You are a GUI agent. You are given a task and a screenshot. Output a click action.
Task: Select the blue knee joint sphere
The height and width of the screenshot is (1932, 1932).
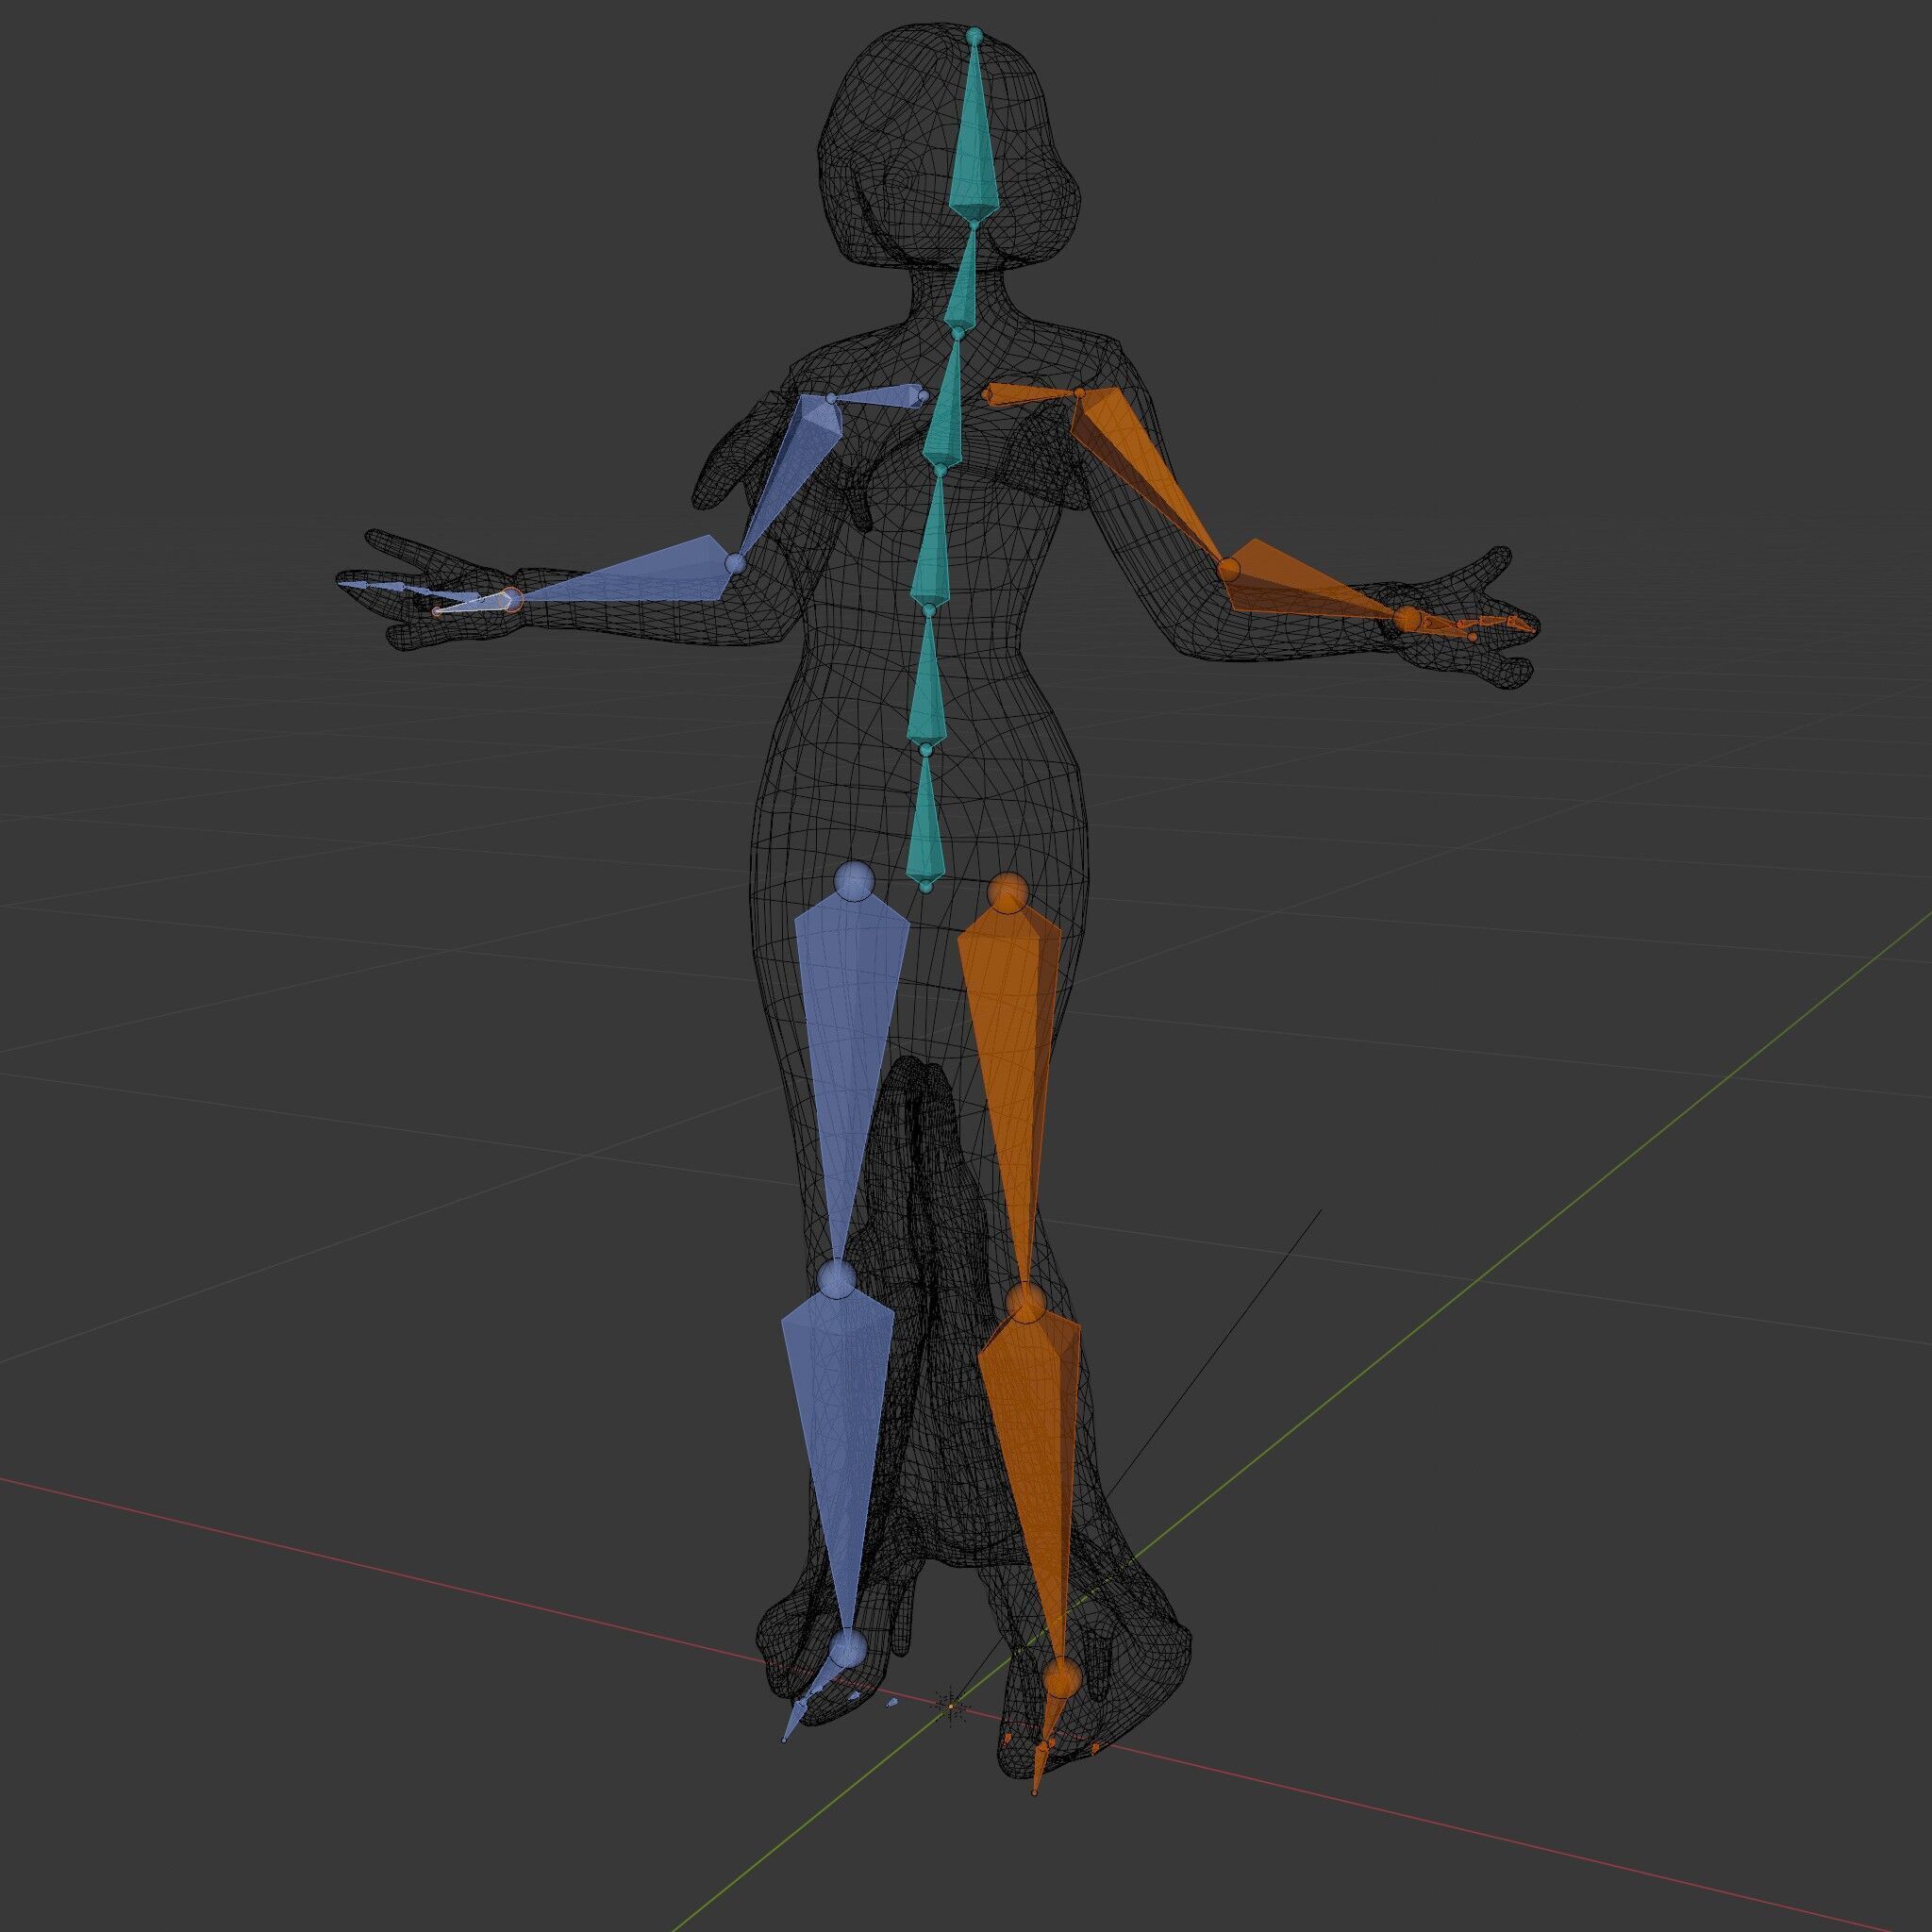(838, 1278)
